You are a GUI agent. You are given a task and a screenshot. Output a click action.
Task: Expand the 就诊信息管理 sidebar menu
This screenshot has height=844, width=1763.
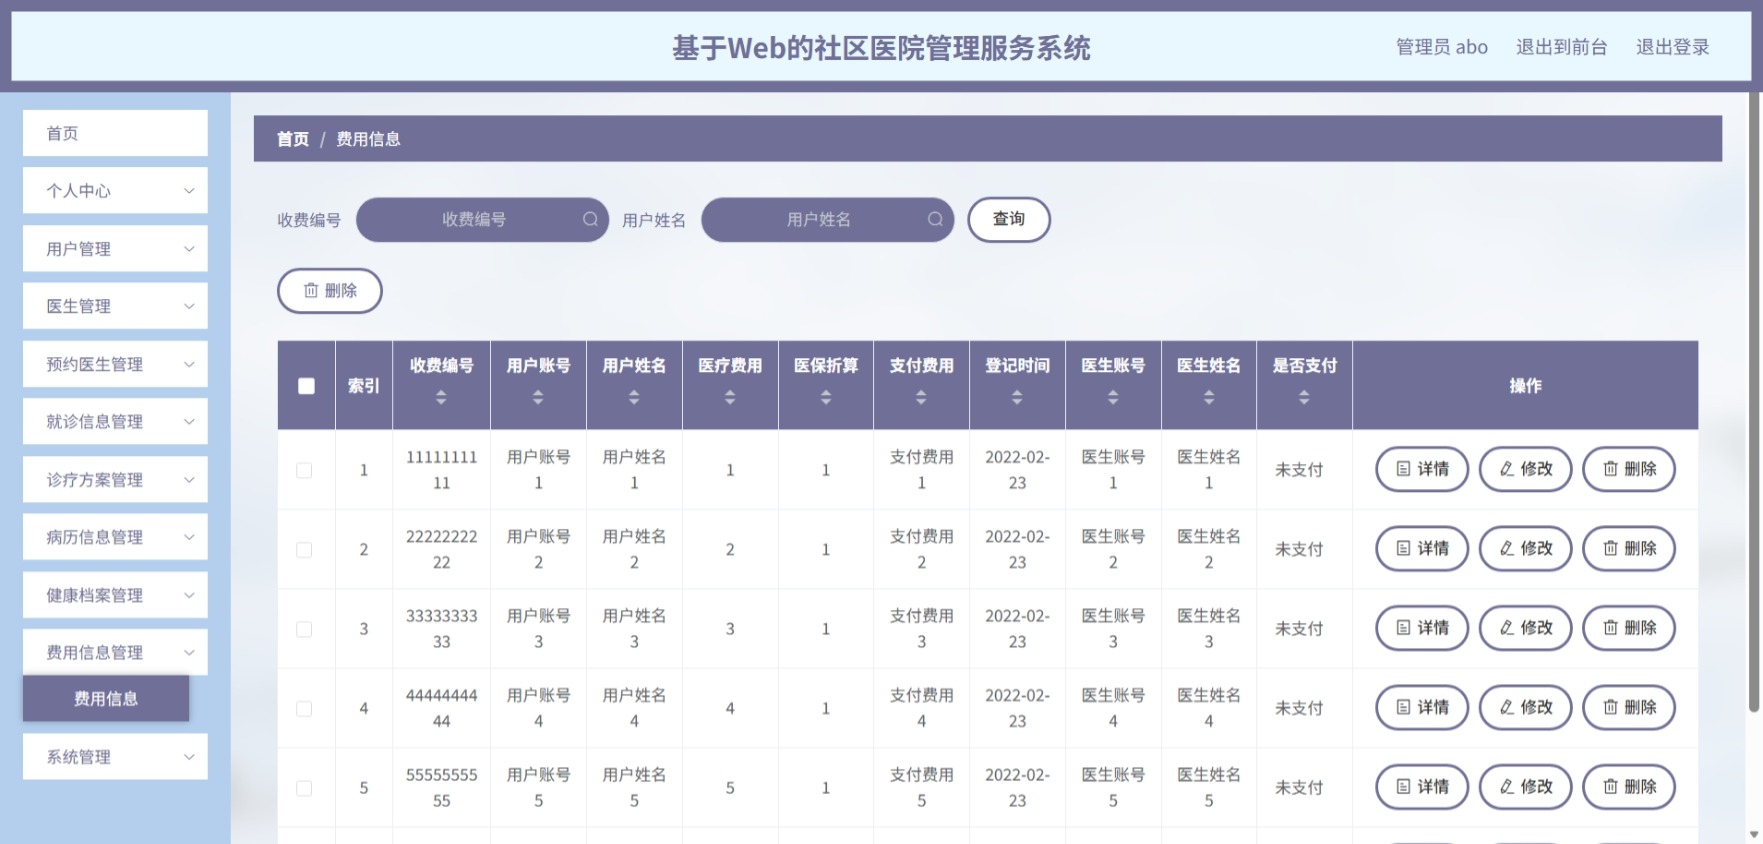[x=115, y=421]
